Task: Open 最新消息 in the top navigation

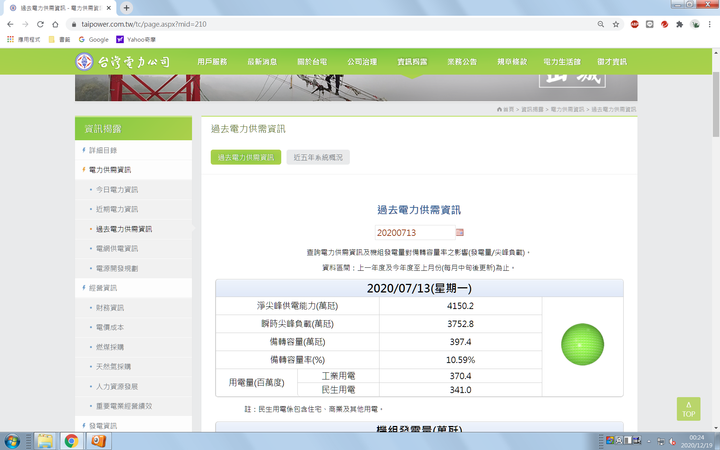Action: pyautogui.click(x=262, y=62)
